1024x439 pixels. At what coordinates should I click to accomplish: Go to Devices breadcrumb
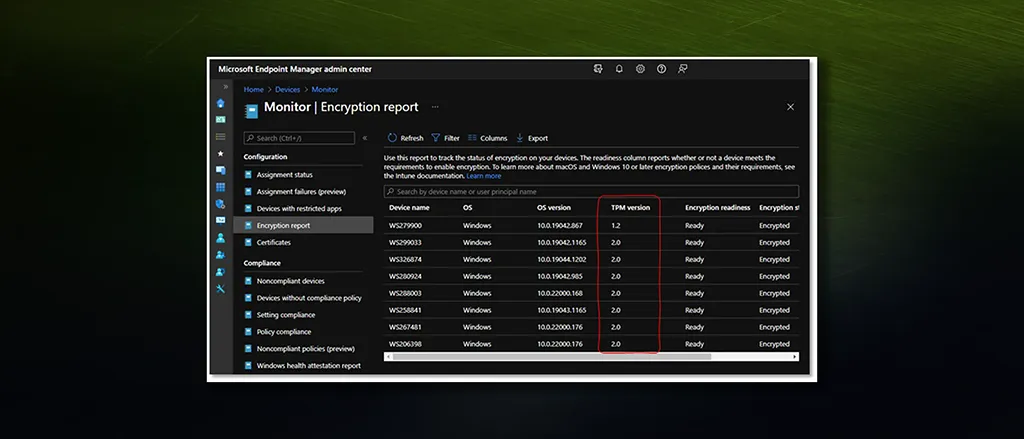click(x=287, y=89)
